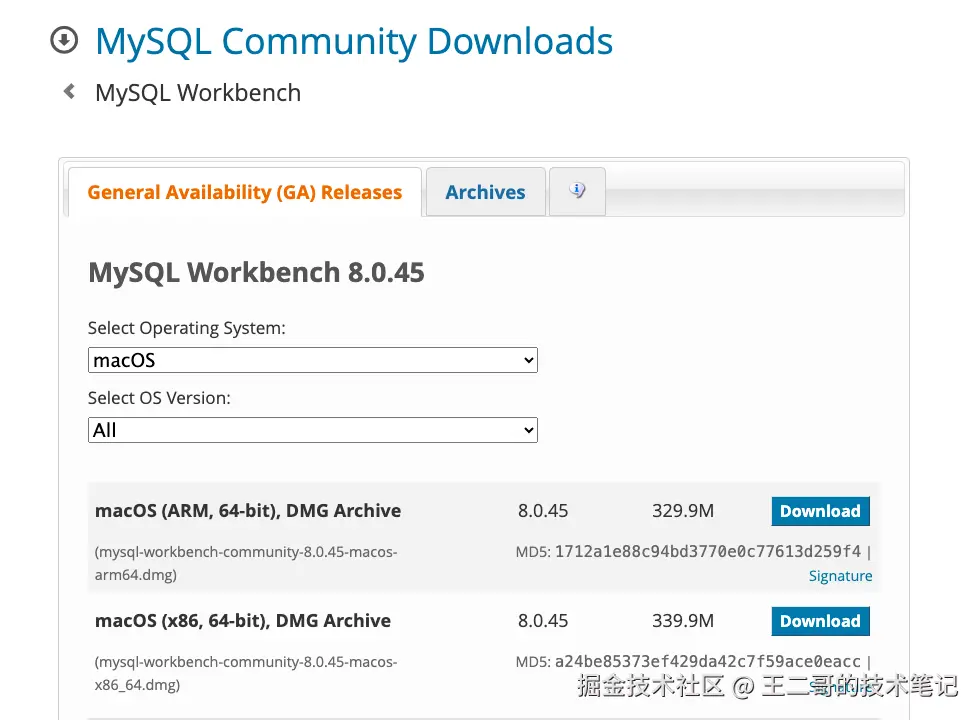Viewport: 979px width, 720px height.
Task: Click the x86 archive MD5 hash
Action: (x=707, y=661)
